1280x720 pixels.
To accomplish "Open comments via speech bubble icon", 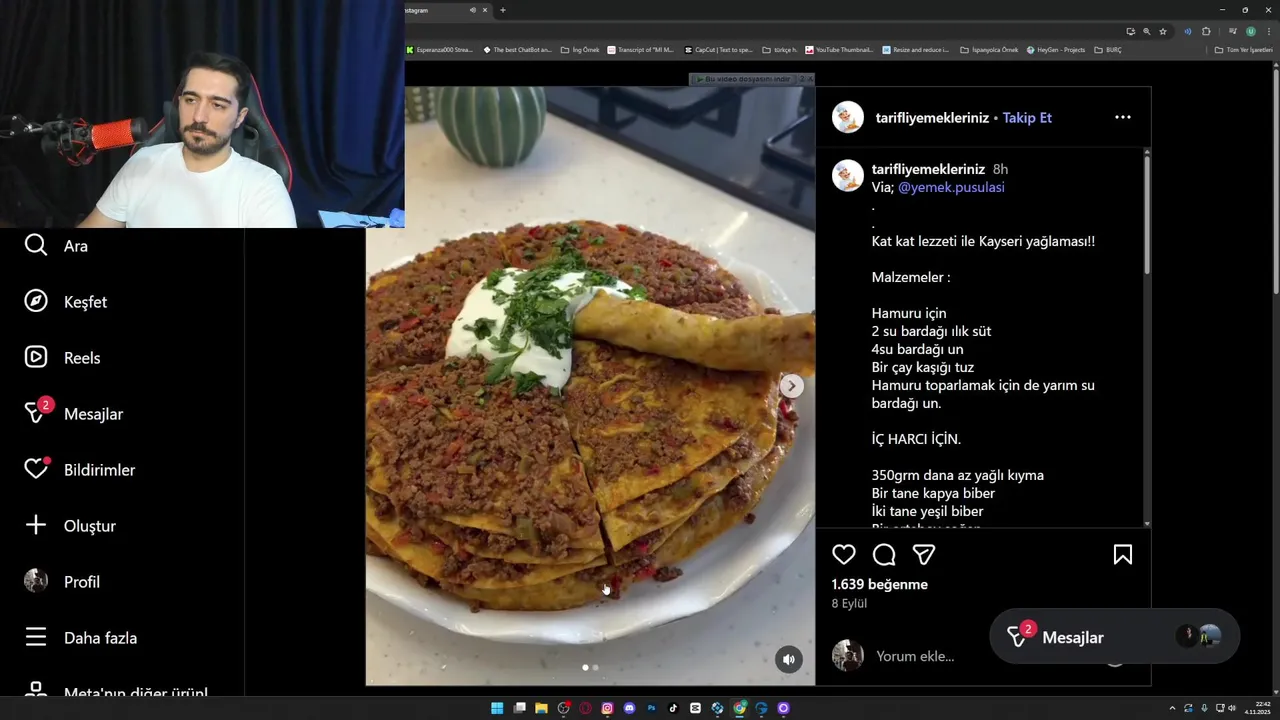I will [884, 555].
